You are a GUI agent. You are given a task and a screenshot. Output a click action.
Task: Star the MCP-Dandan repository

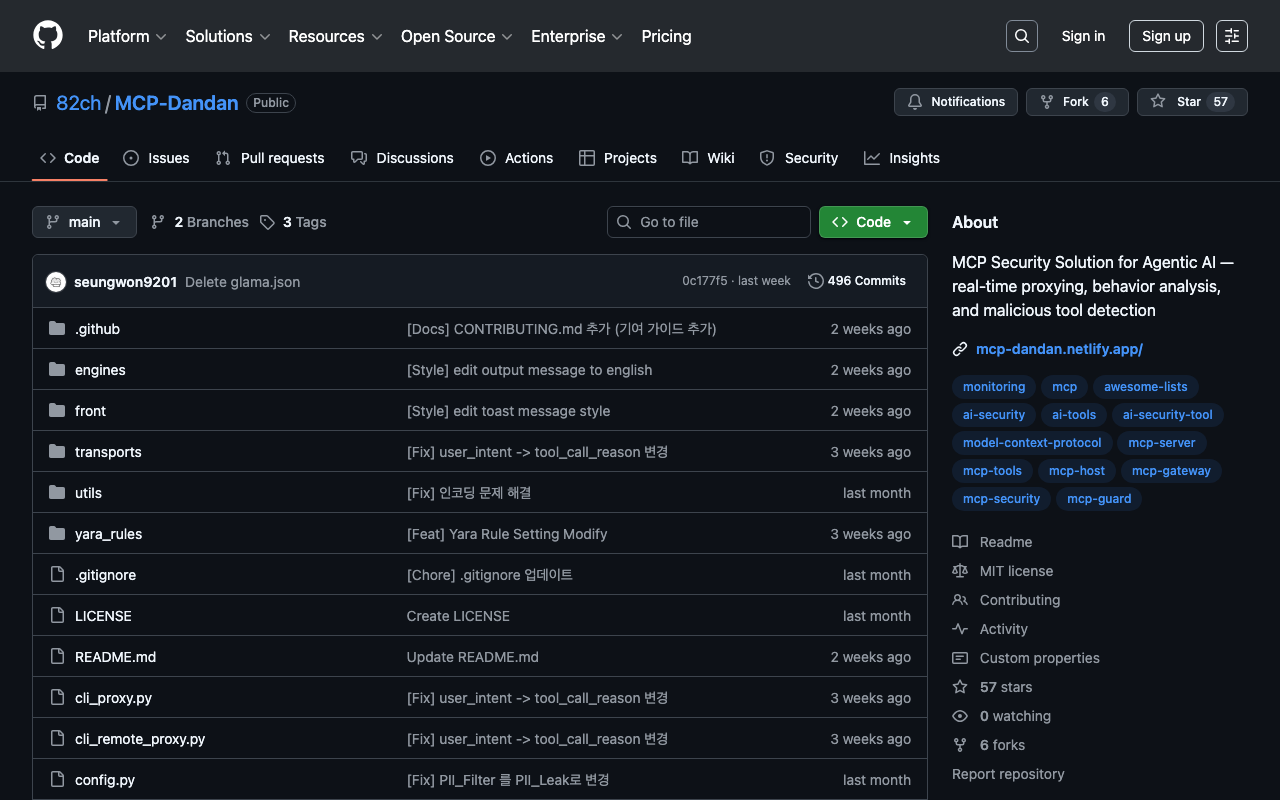pos(1191,102)
